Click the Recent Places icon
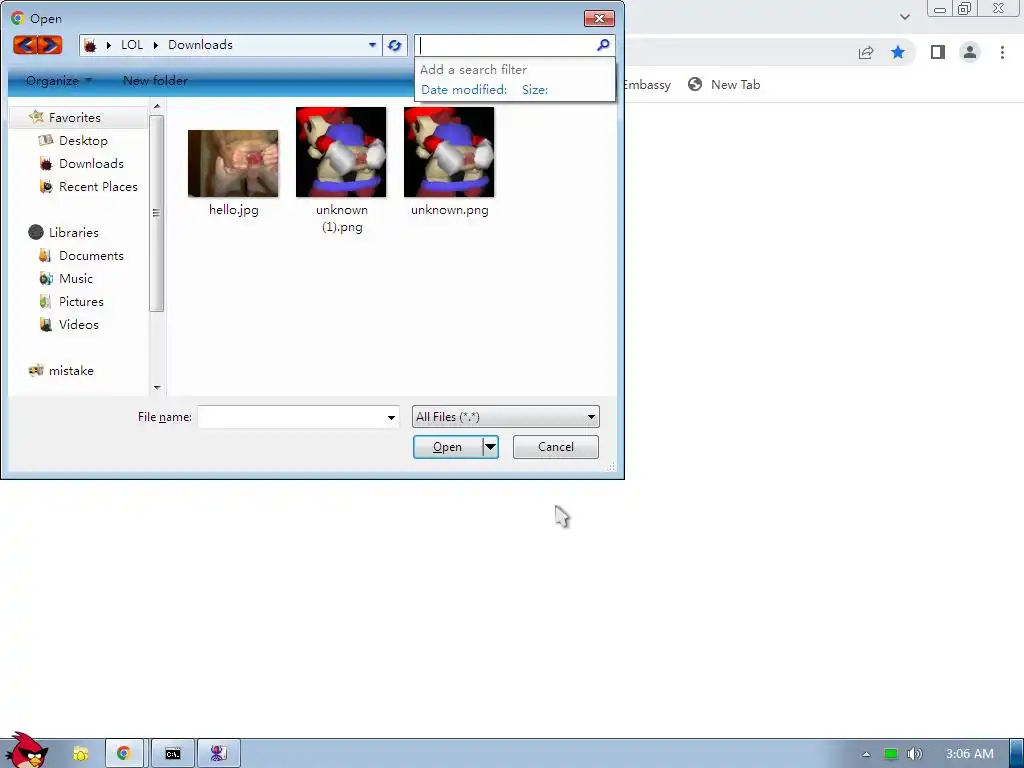 (45, 186)
